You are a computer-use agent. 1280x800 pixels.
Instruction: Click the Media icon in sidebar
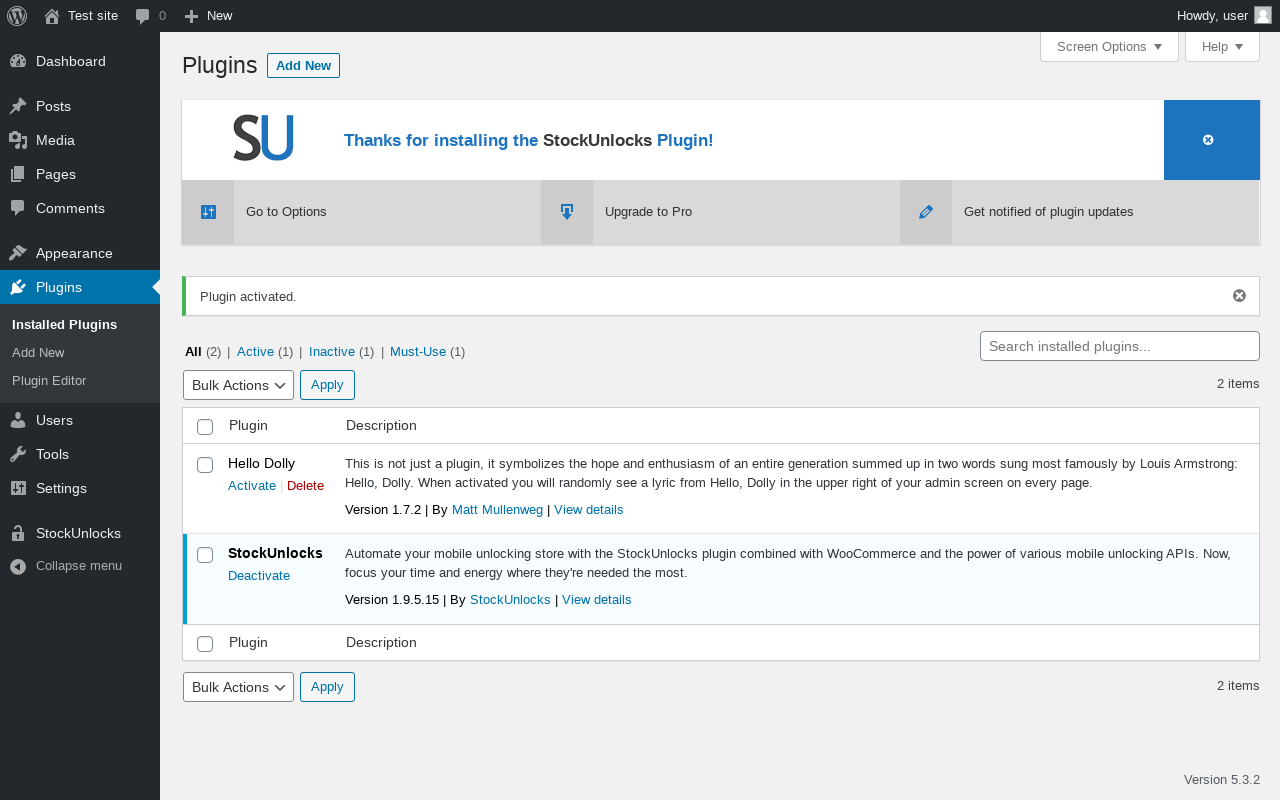click(x=18, y=140)
